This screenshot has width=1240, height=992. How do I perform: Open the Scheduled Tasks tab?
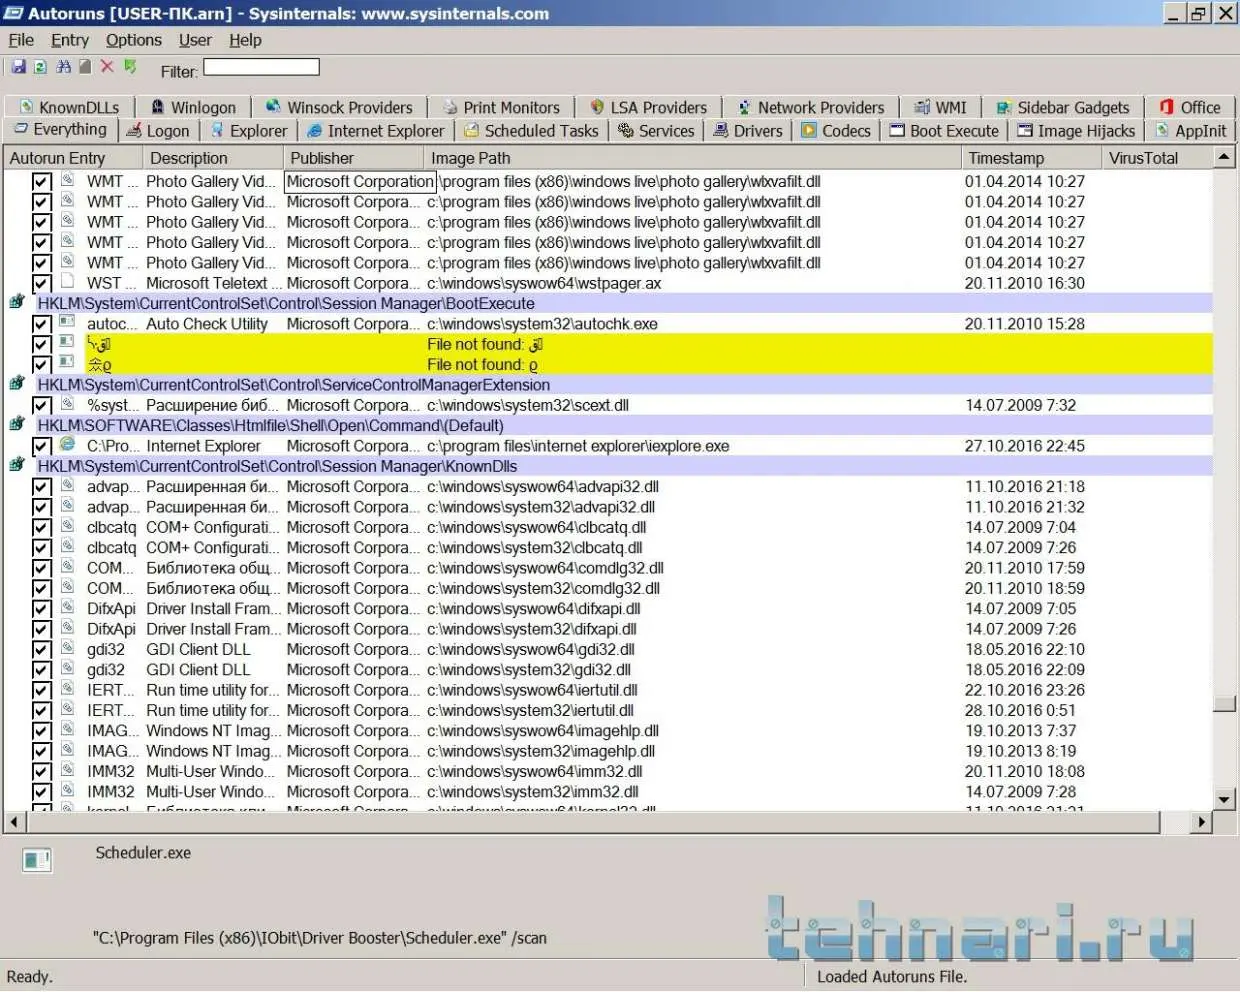coord(531,131)
